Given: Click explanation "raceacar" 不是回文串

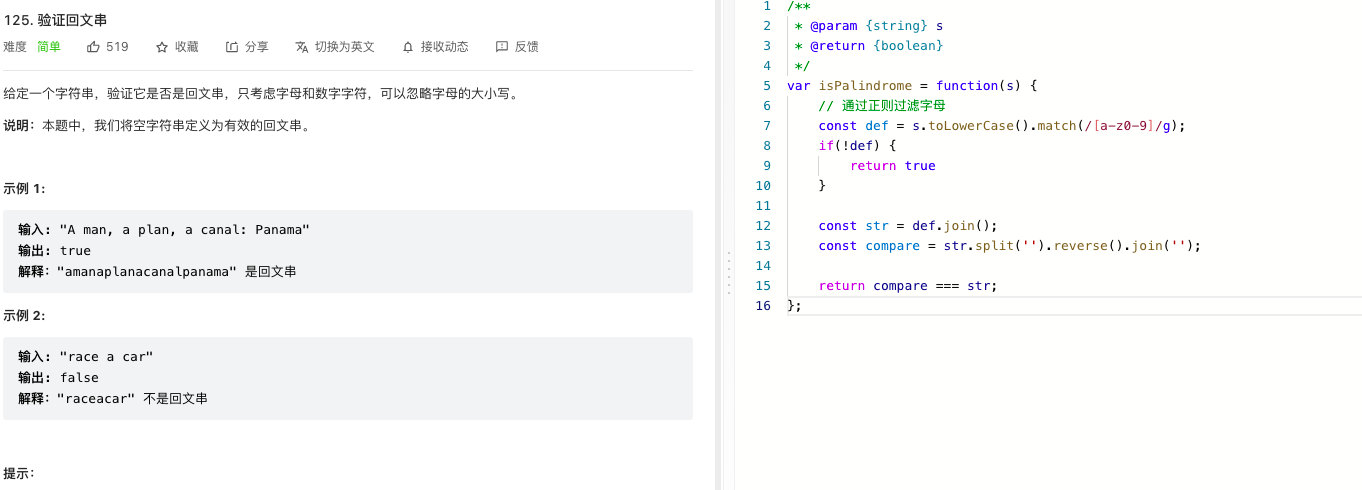Looking at the screenshot, I should pyautogui.click(x=113, y=398).
